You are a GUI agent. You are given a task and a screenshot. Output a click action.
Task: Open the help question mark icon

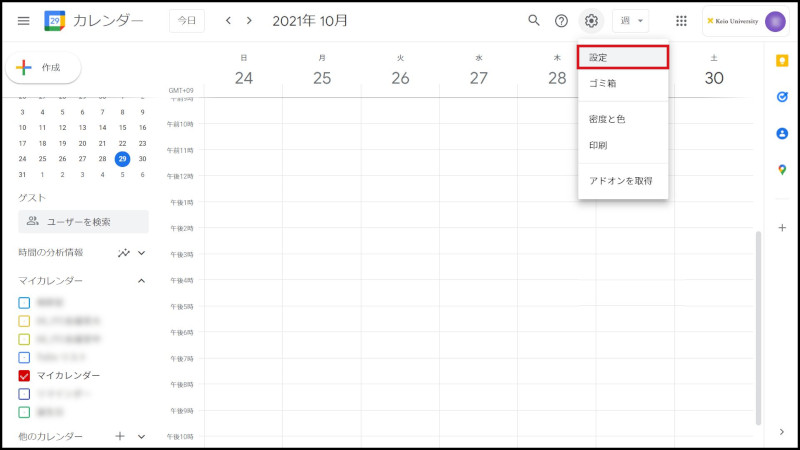pyautogui.click(x=562, y=20)
